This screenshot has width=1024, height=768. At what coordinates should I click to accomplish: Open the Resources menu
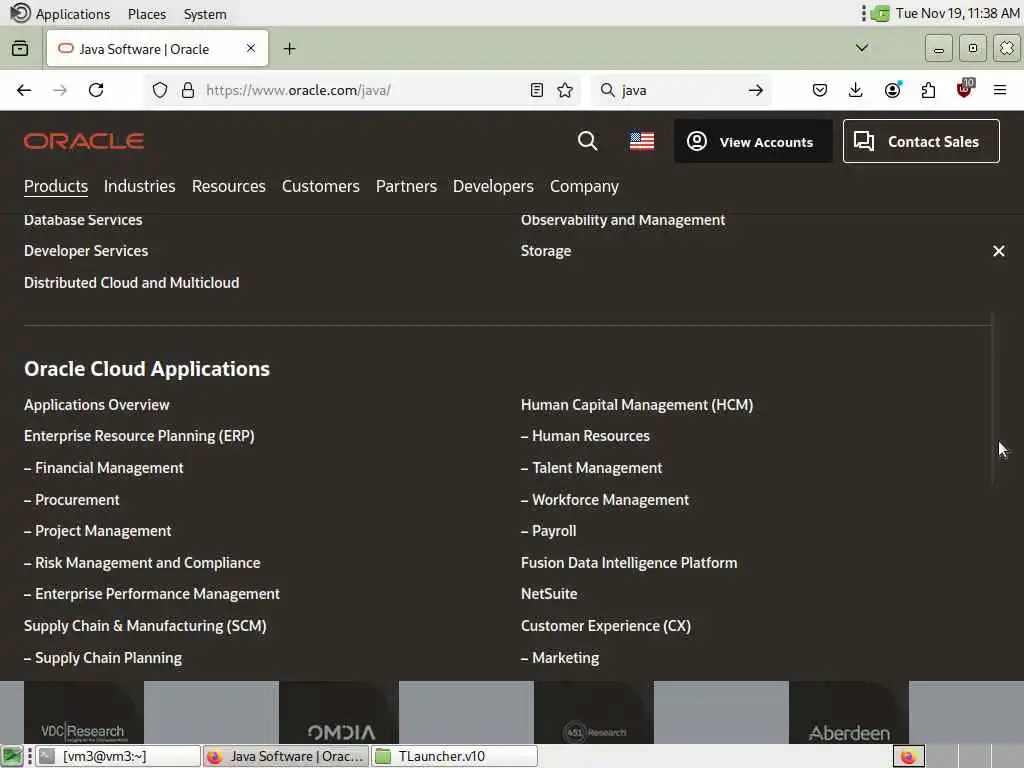[x=229, y=186]
